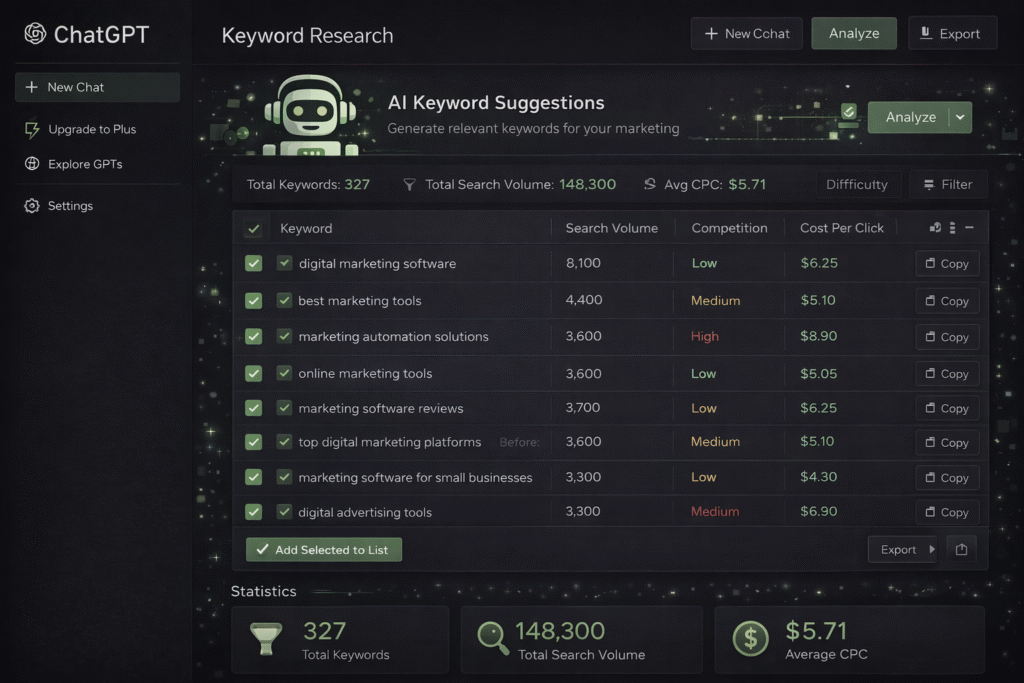Click the dollar coin icon in Statistics
The image size is (1024, 683).
[x=750, y=638]
